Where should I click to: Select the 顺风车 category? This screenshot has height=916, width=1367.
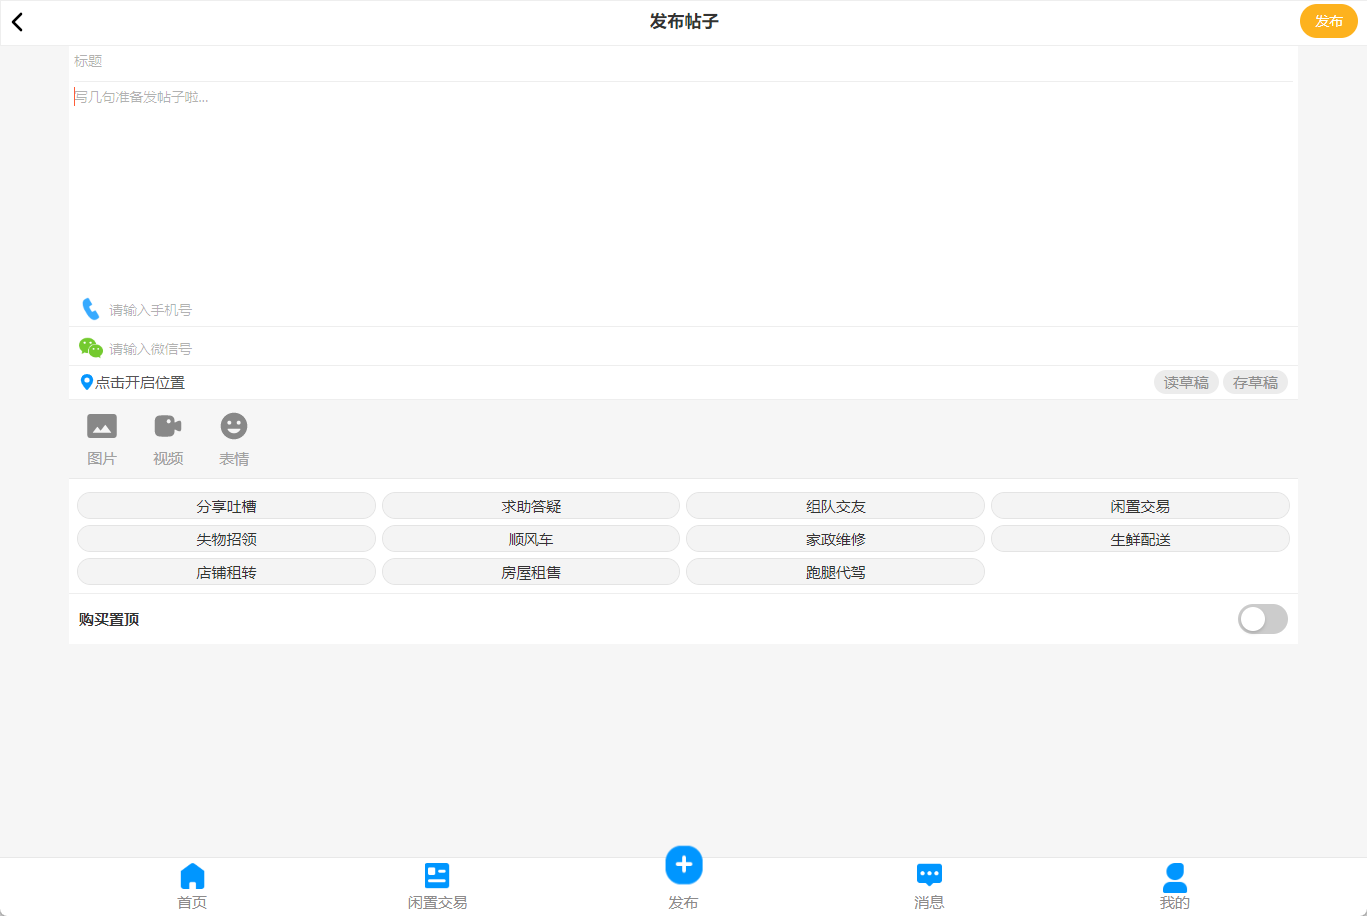531,539
